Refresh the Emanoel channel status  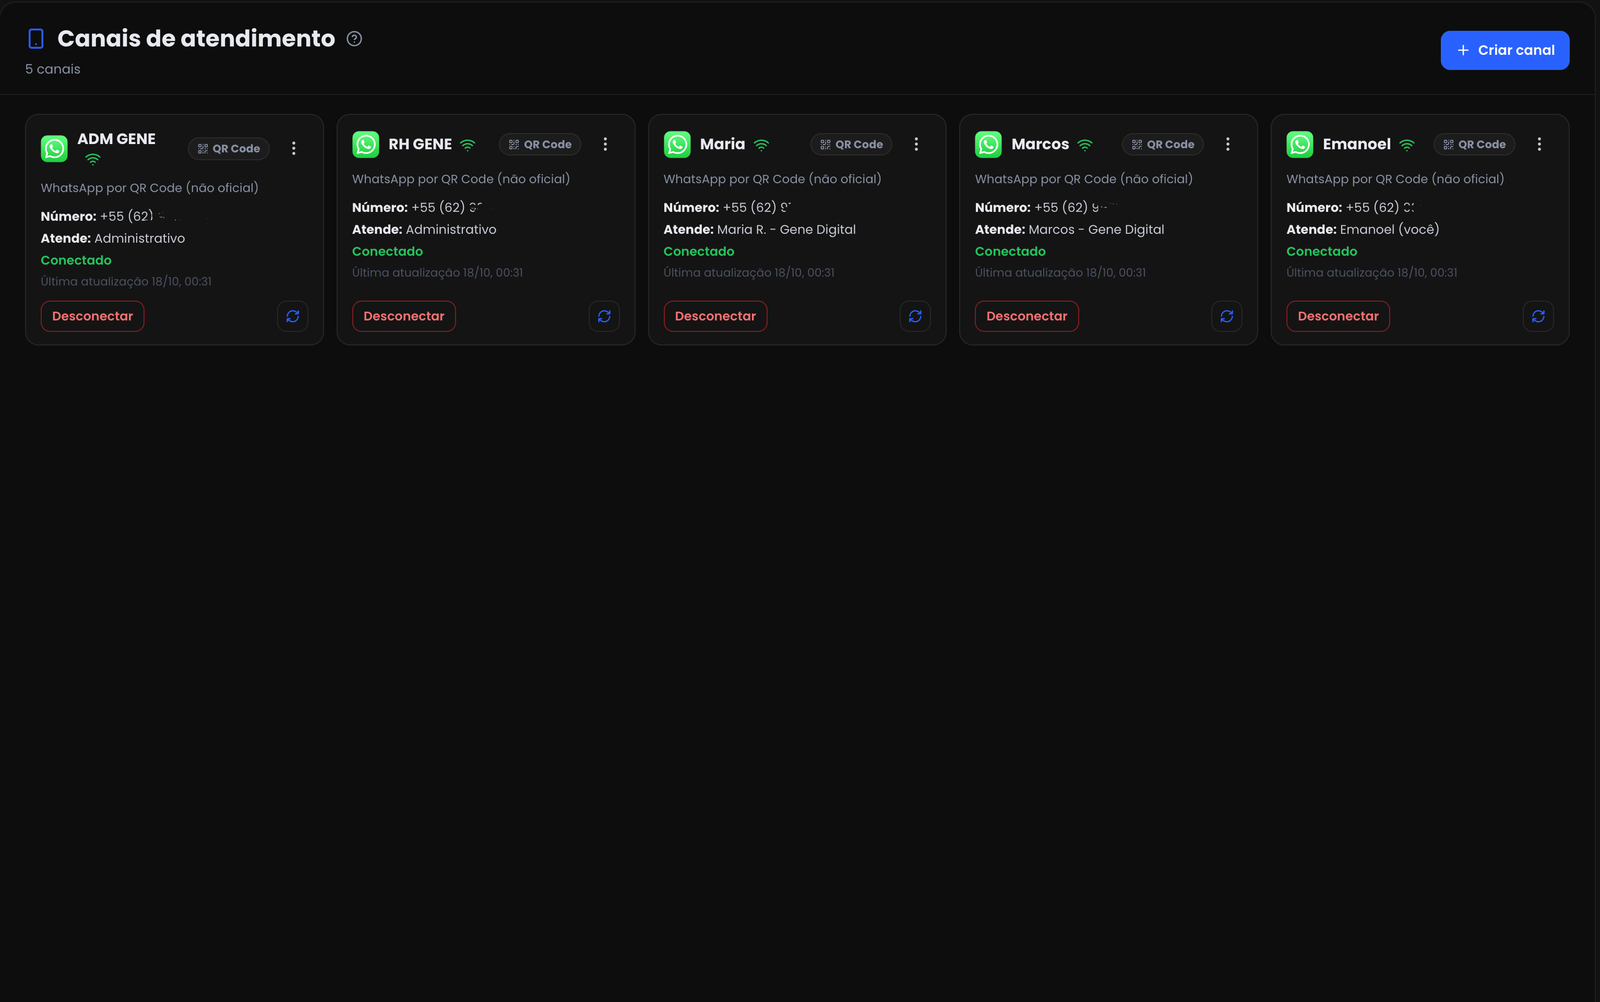click(1538, 316)
